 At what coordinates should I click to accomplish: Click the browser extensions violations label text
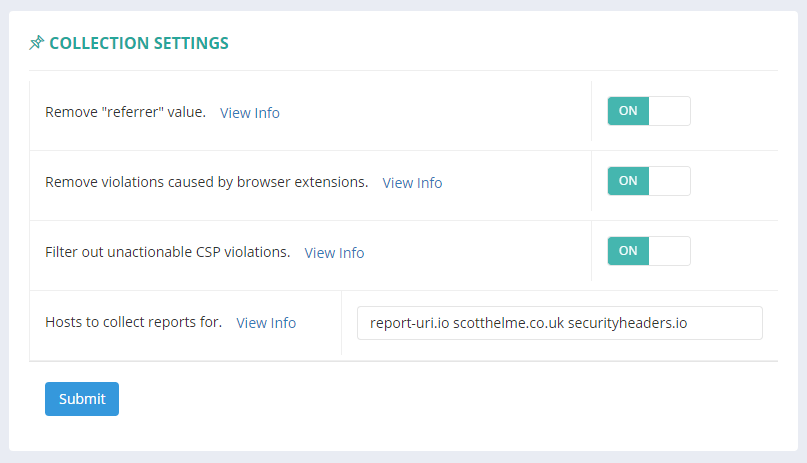point(206,182)
